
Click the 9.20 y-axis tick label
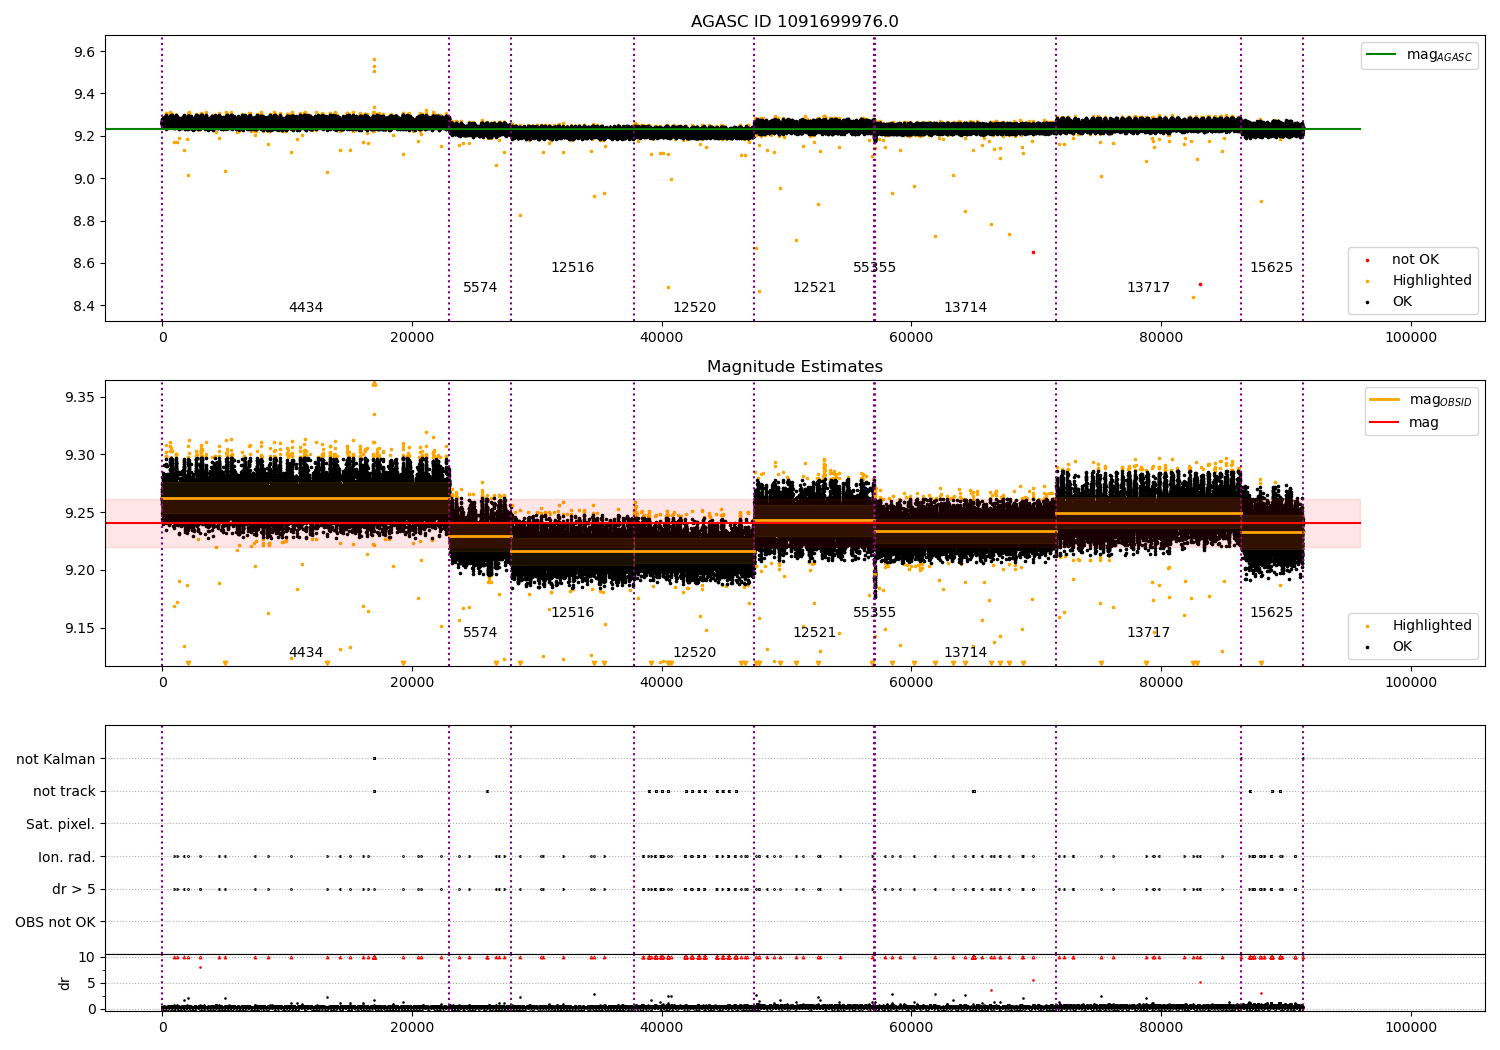coord(80,571)
